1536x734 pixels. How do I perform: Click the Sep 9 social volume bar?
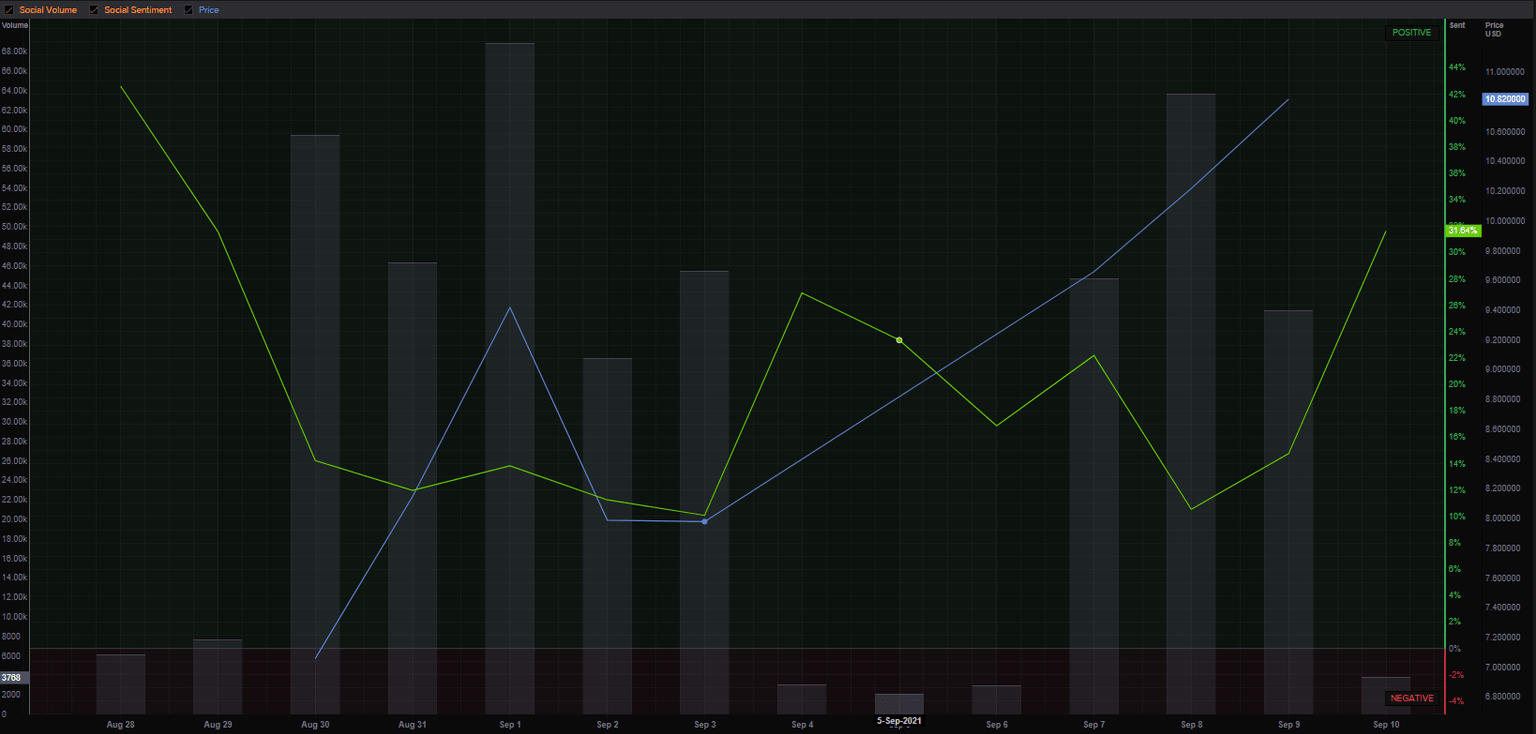[1289, 512]
